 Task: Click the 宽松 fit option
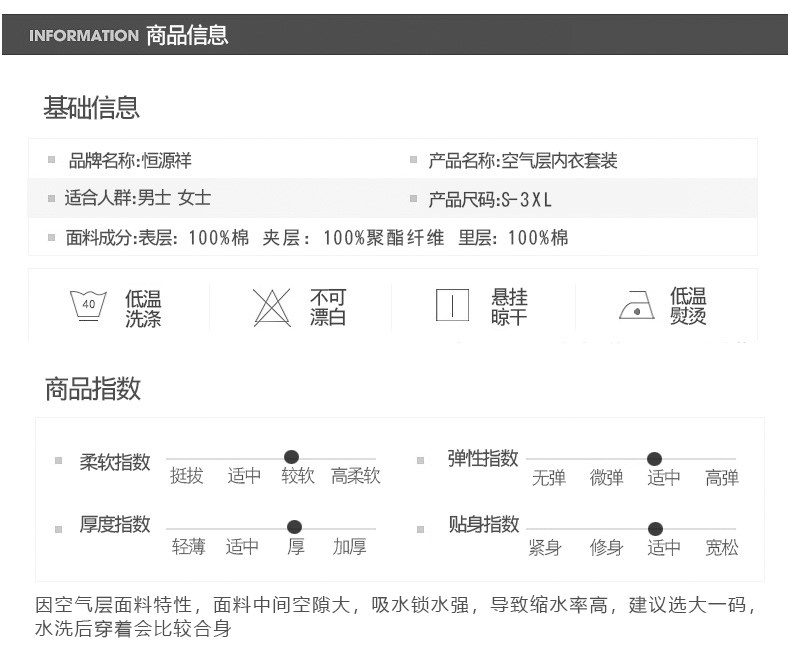(x=722, y=547)
